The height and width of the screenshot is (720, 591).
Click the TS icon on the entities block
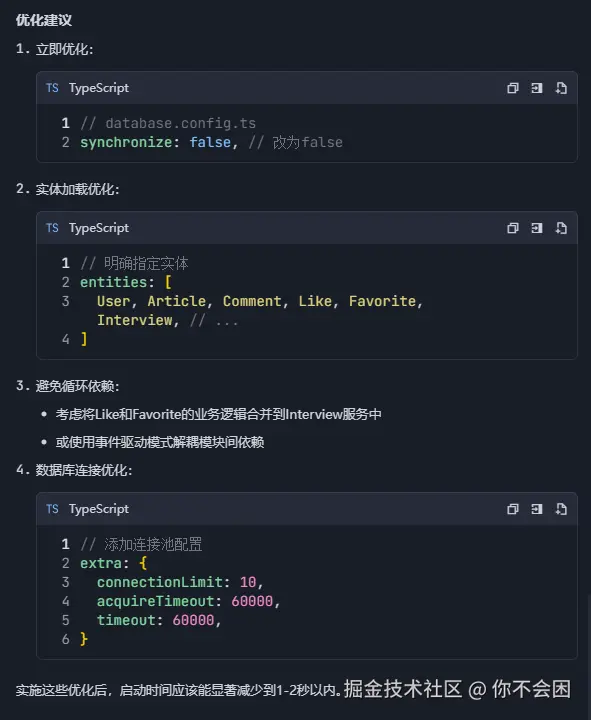(52, 228)
